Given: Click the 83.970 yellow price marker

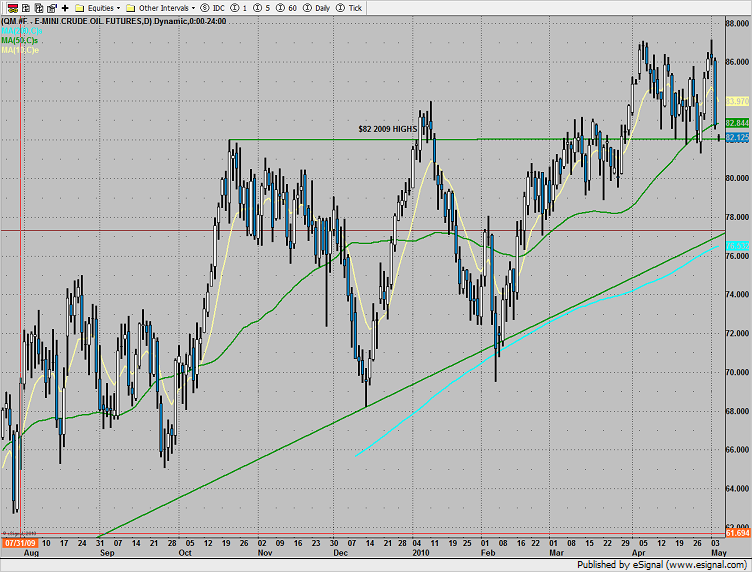Looking at the screenshot, I should (x=737, y=101).
